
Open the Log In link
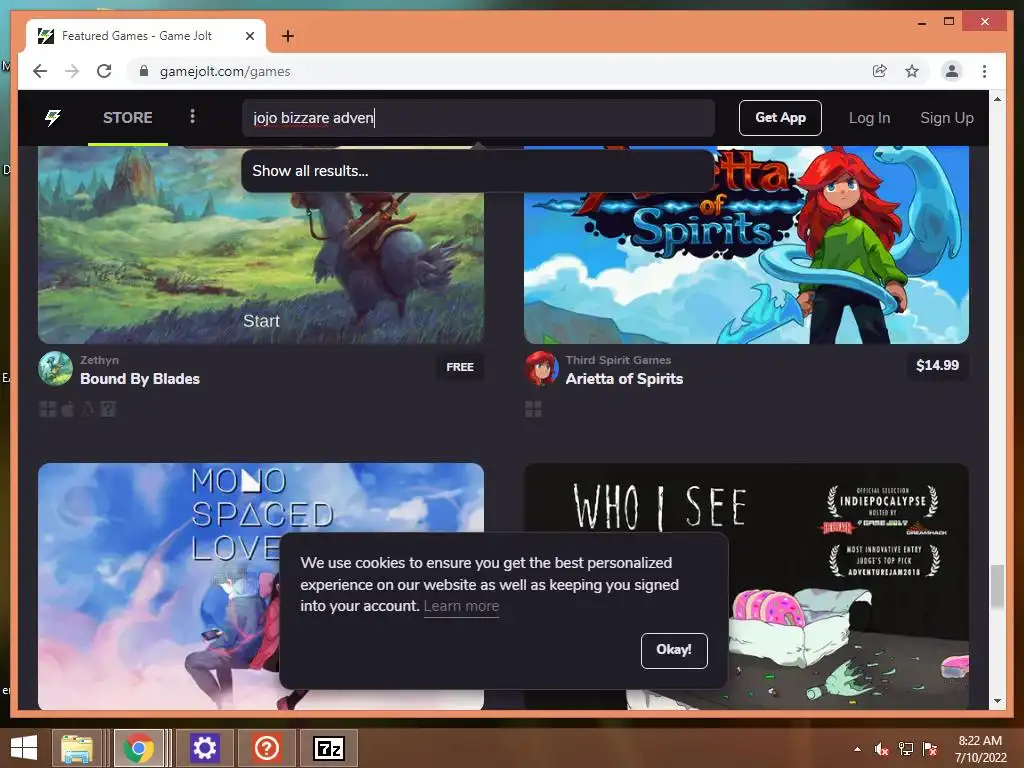(x=869, y=118)
